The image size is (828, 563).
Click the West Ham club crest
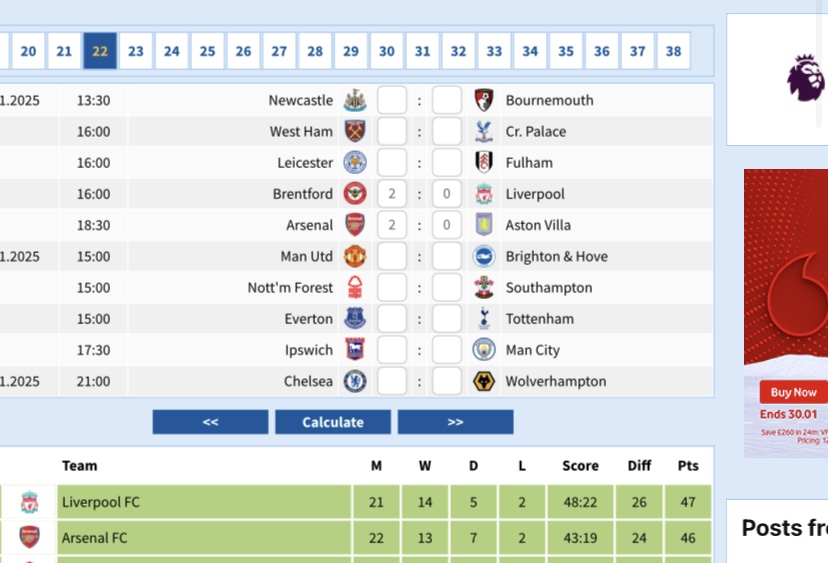[x=355, y=131]
